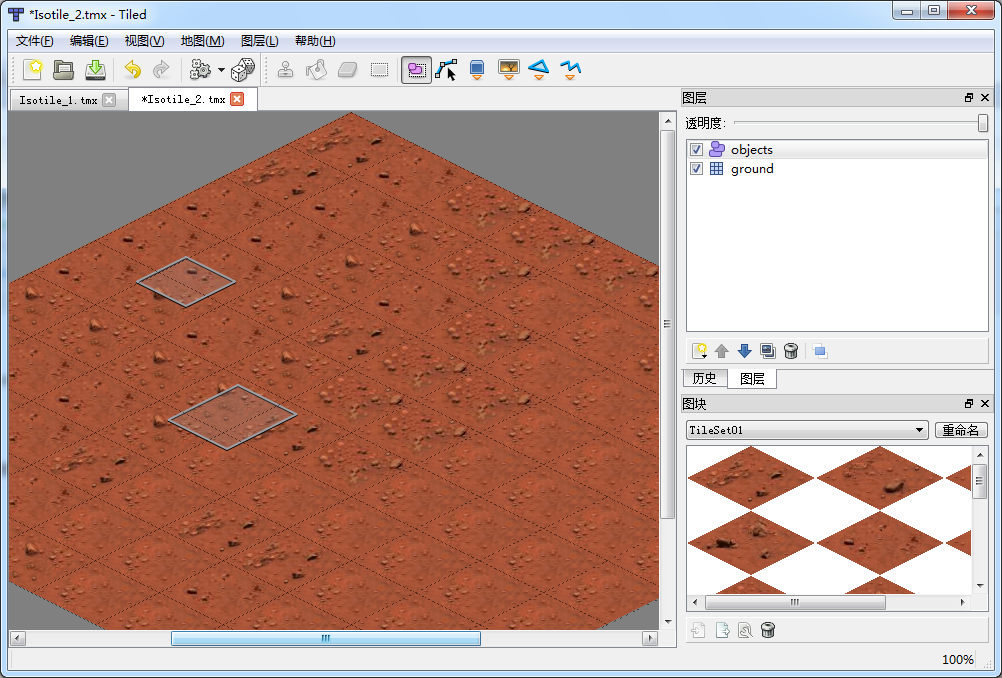Open the 帮助(H) menu

tap(315, 41)
